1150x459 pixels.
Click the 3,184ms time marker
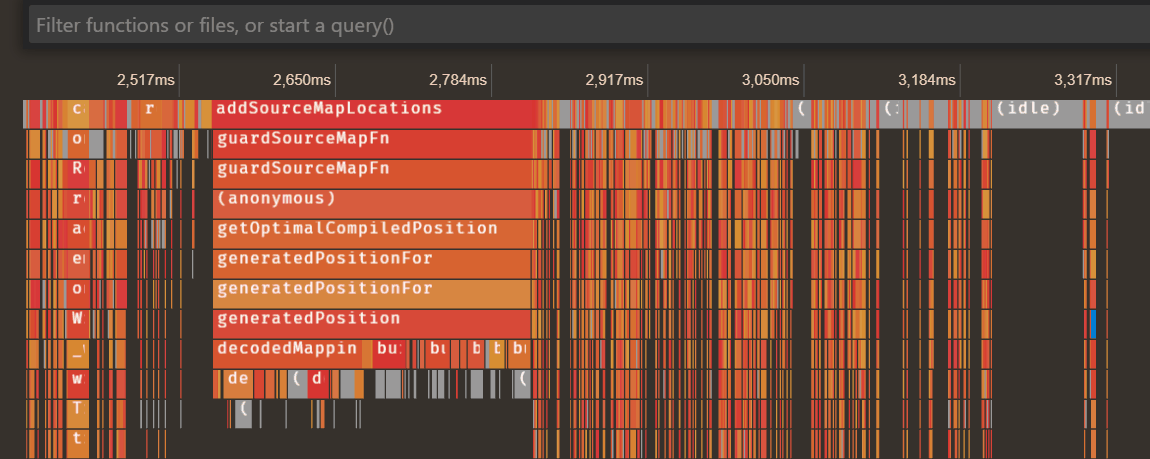coord(927,80)
